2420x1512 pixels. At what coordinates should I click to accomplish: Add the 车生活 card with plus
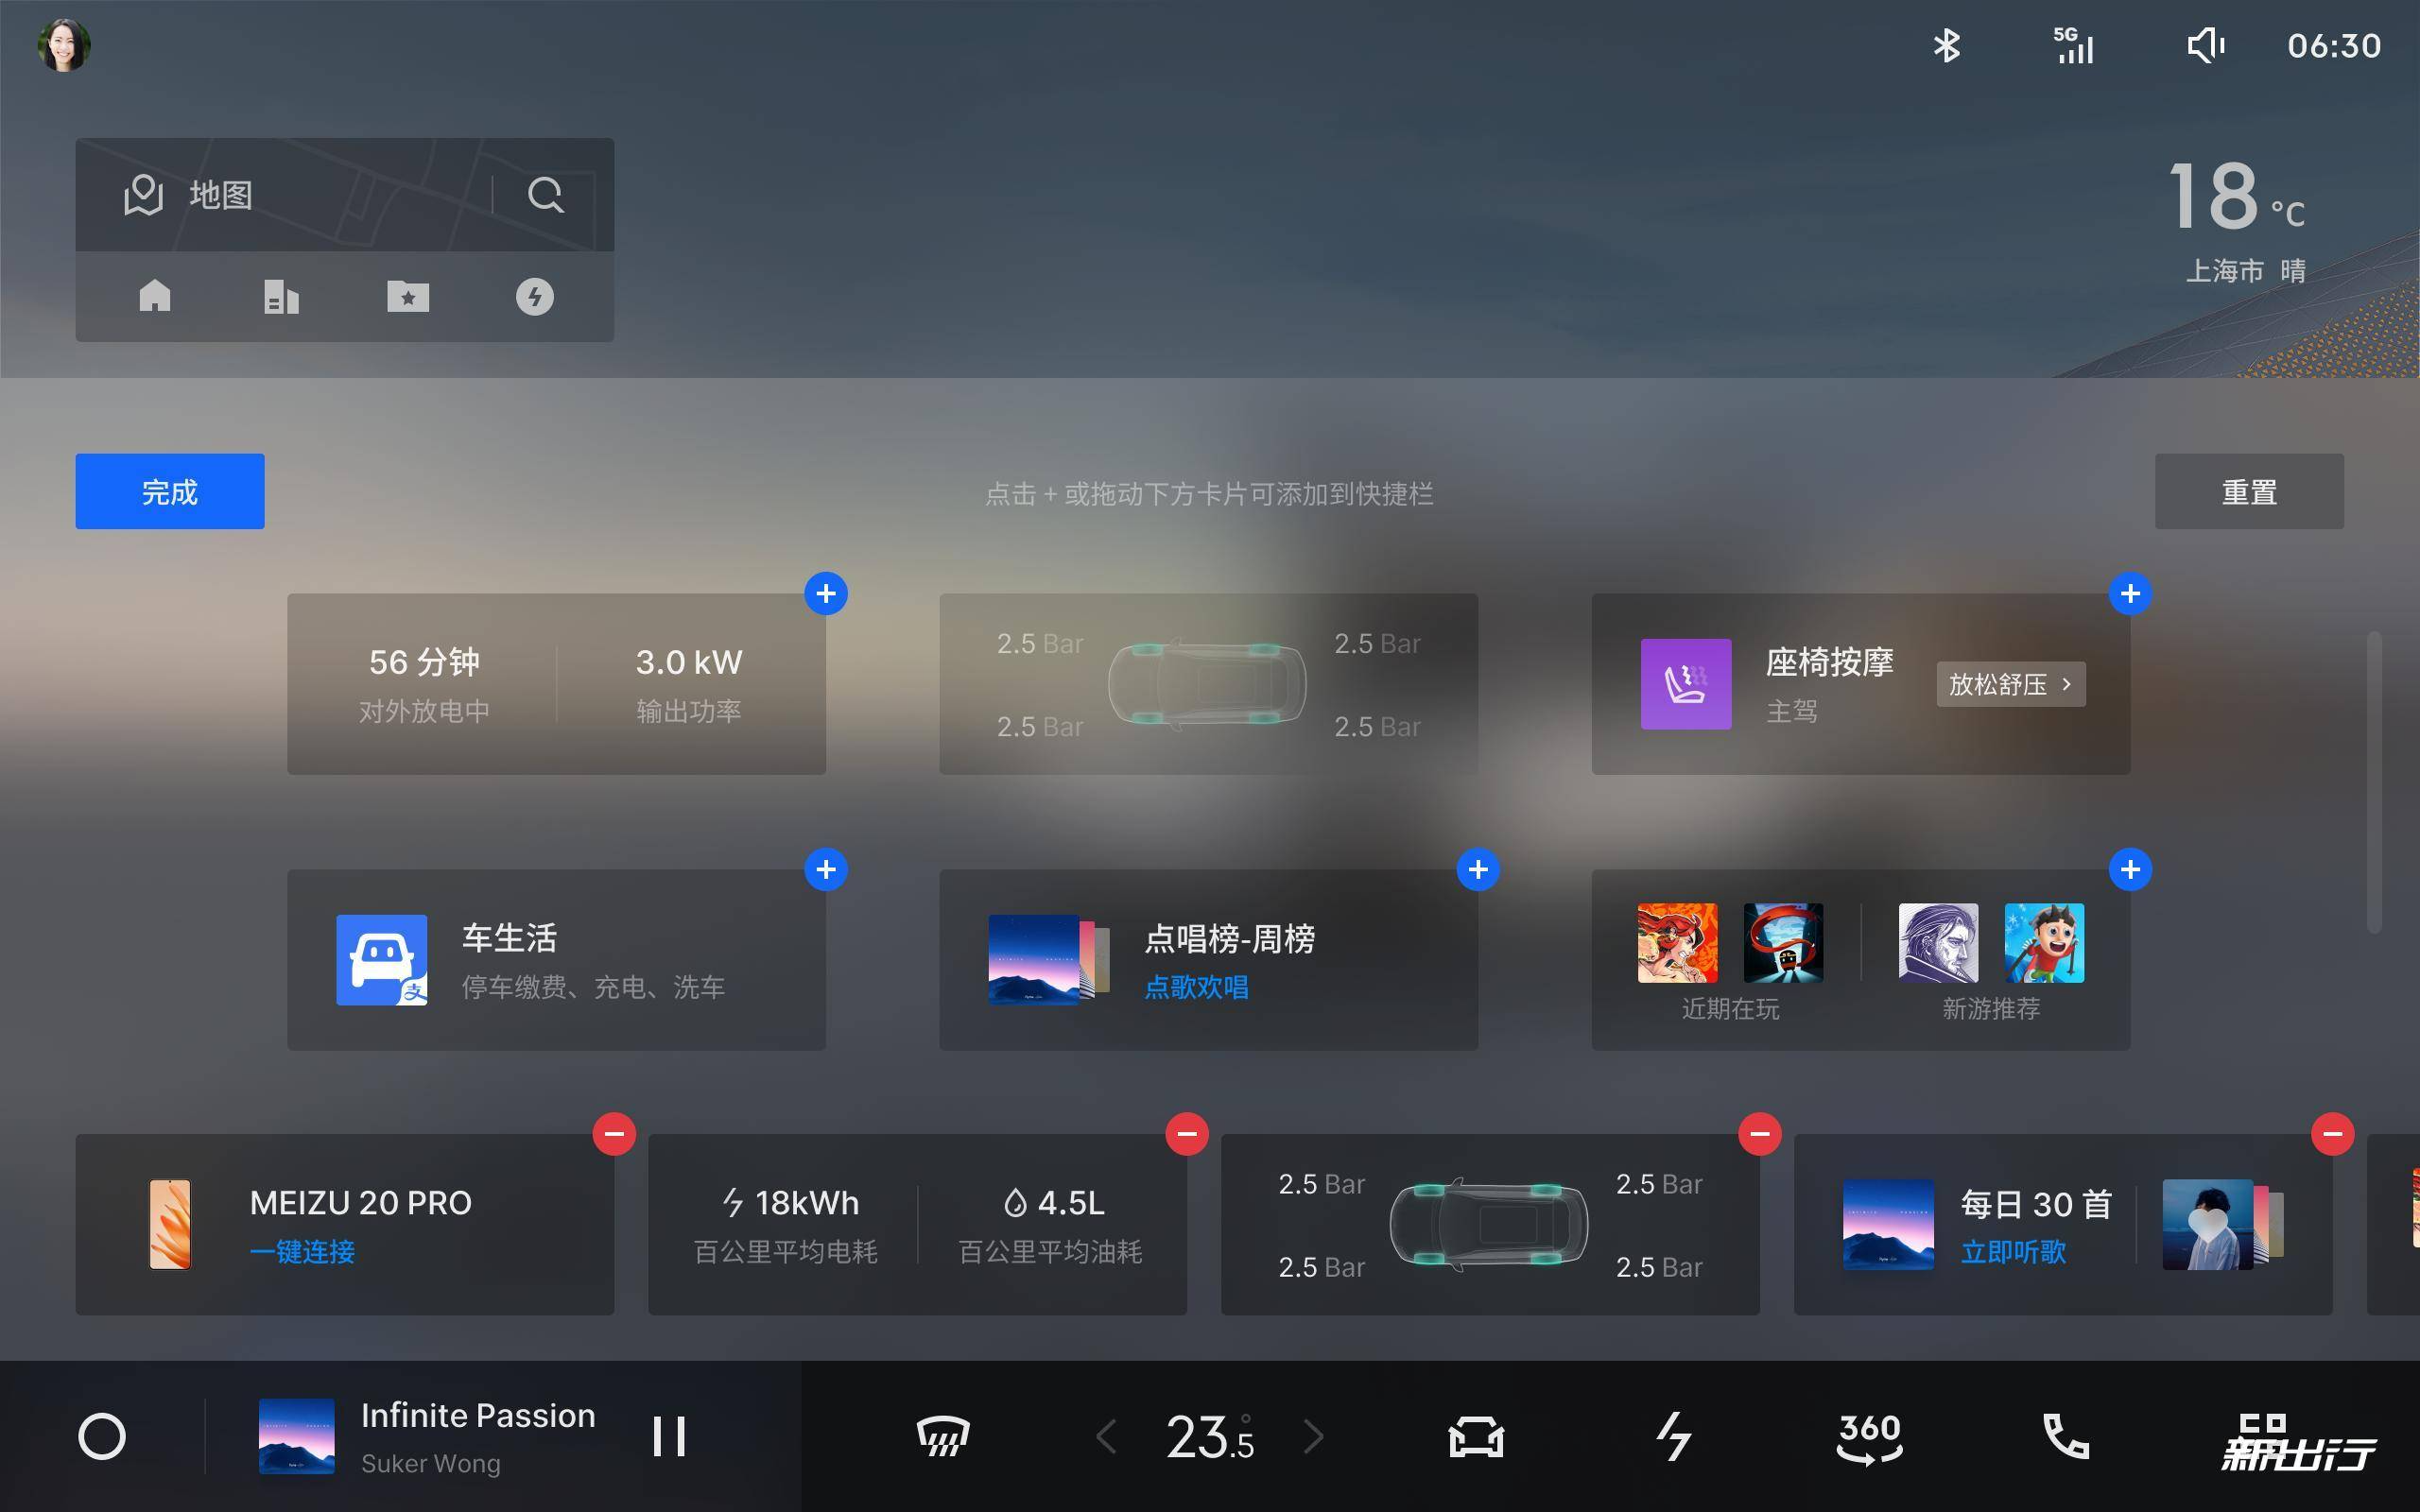click(826, 869)
